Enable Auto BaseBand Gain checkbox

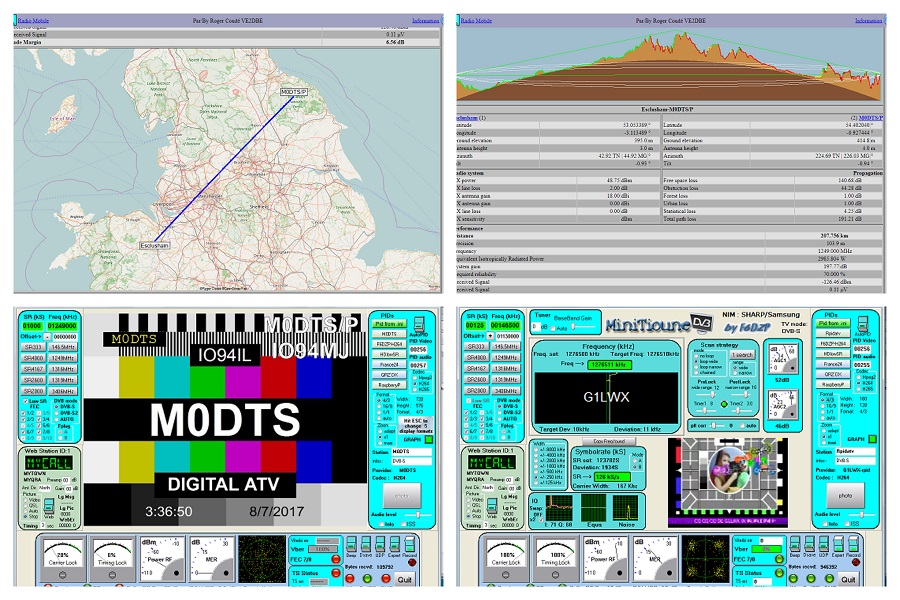point(552,328)
